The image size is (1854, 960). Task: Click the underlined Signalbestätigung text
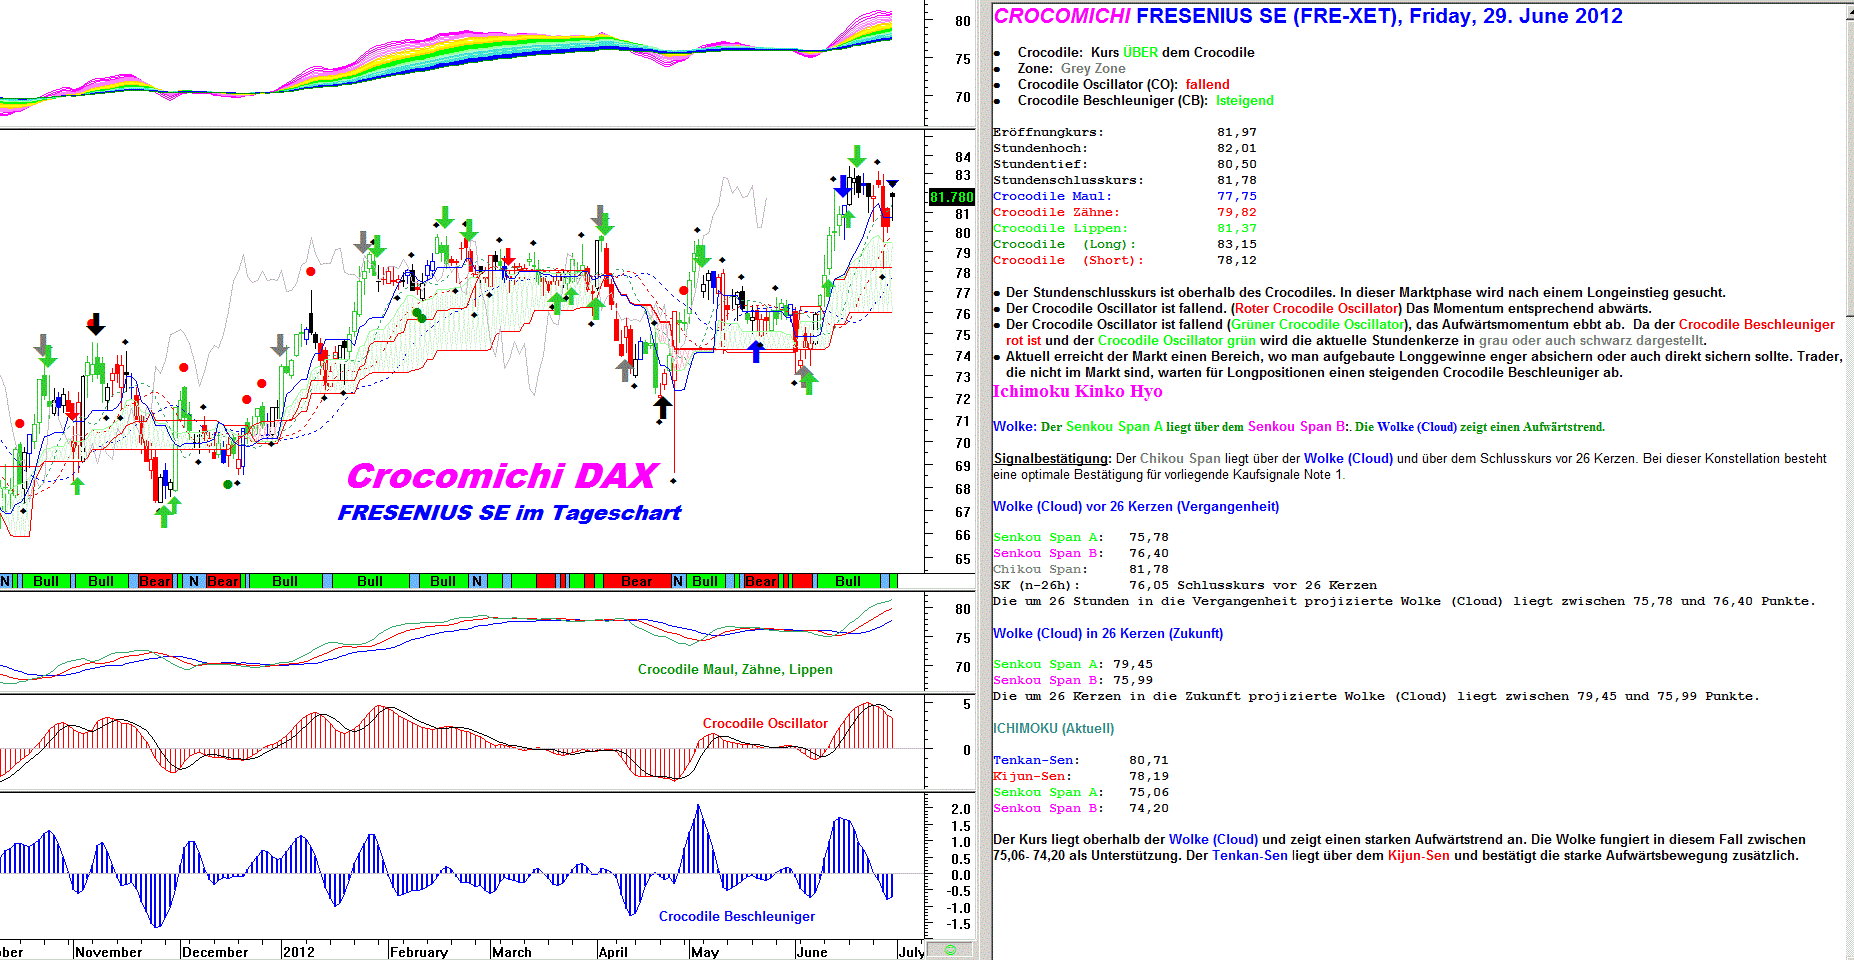pos(1051,459)
